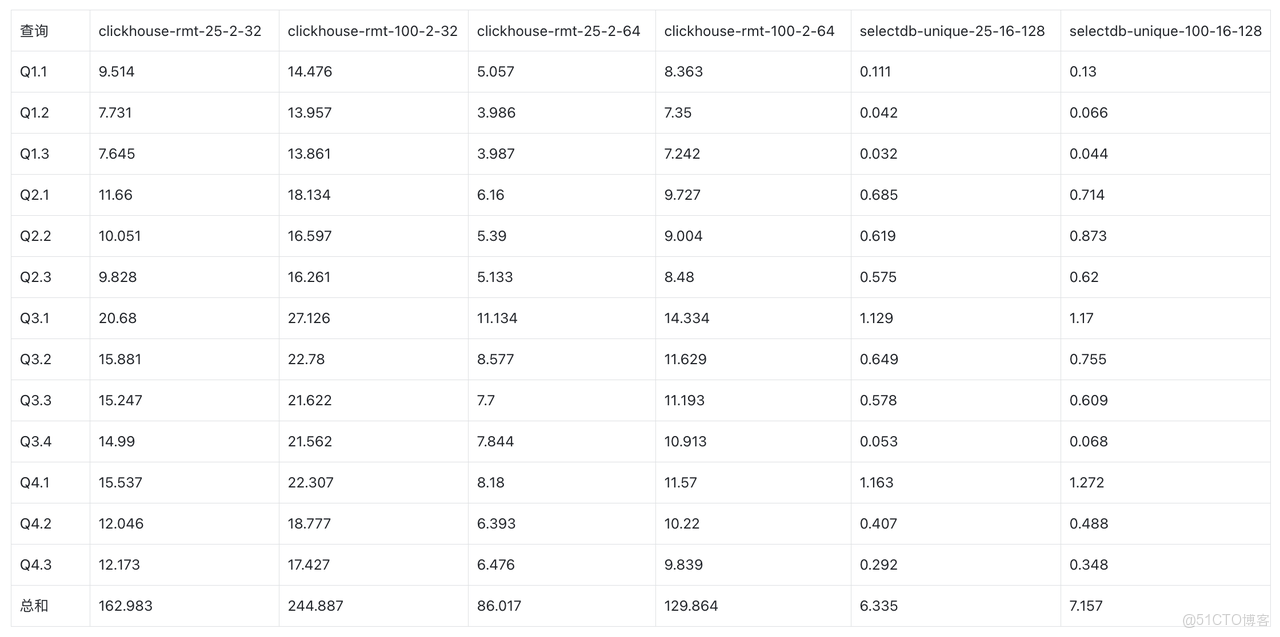Click the Q4.3 row label
Viewport: 1280px width, 637px height.
36,565
